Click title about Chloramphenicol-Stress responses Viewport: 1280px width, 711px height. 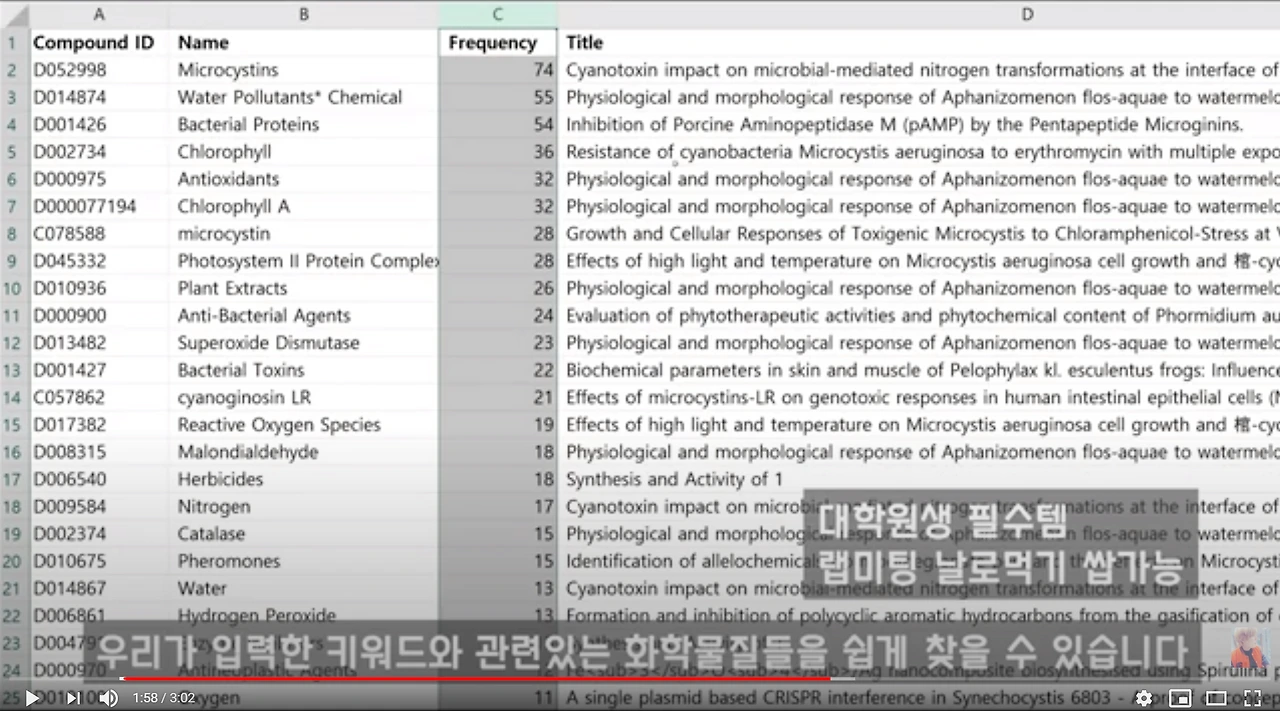(922, 234)
